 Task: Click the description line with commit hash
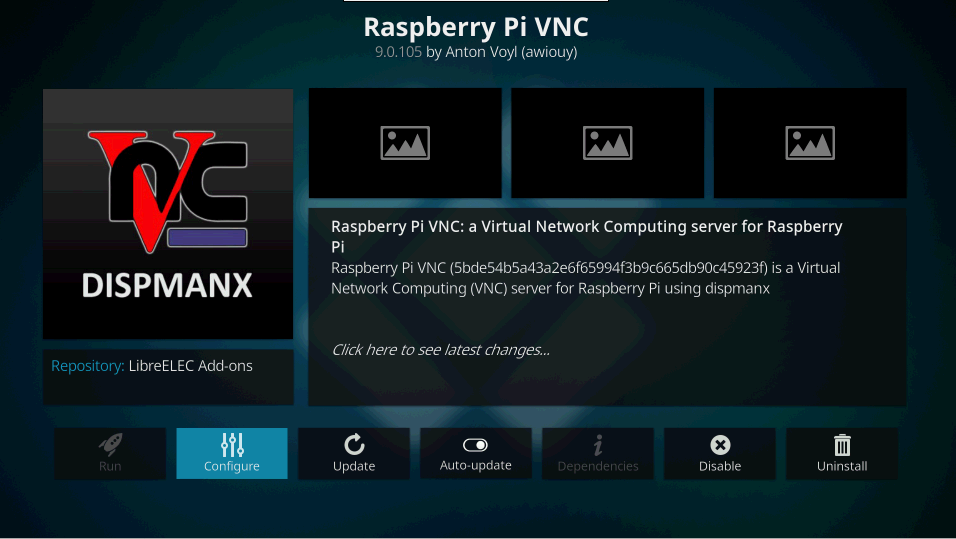(585, 268)
